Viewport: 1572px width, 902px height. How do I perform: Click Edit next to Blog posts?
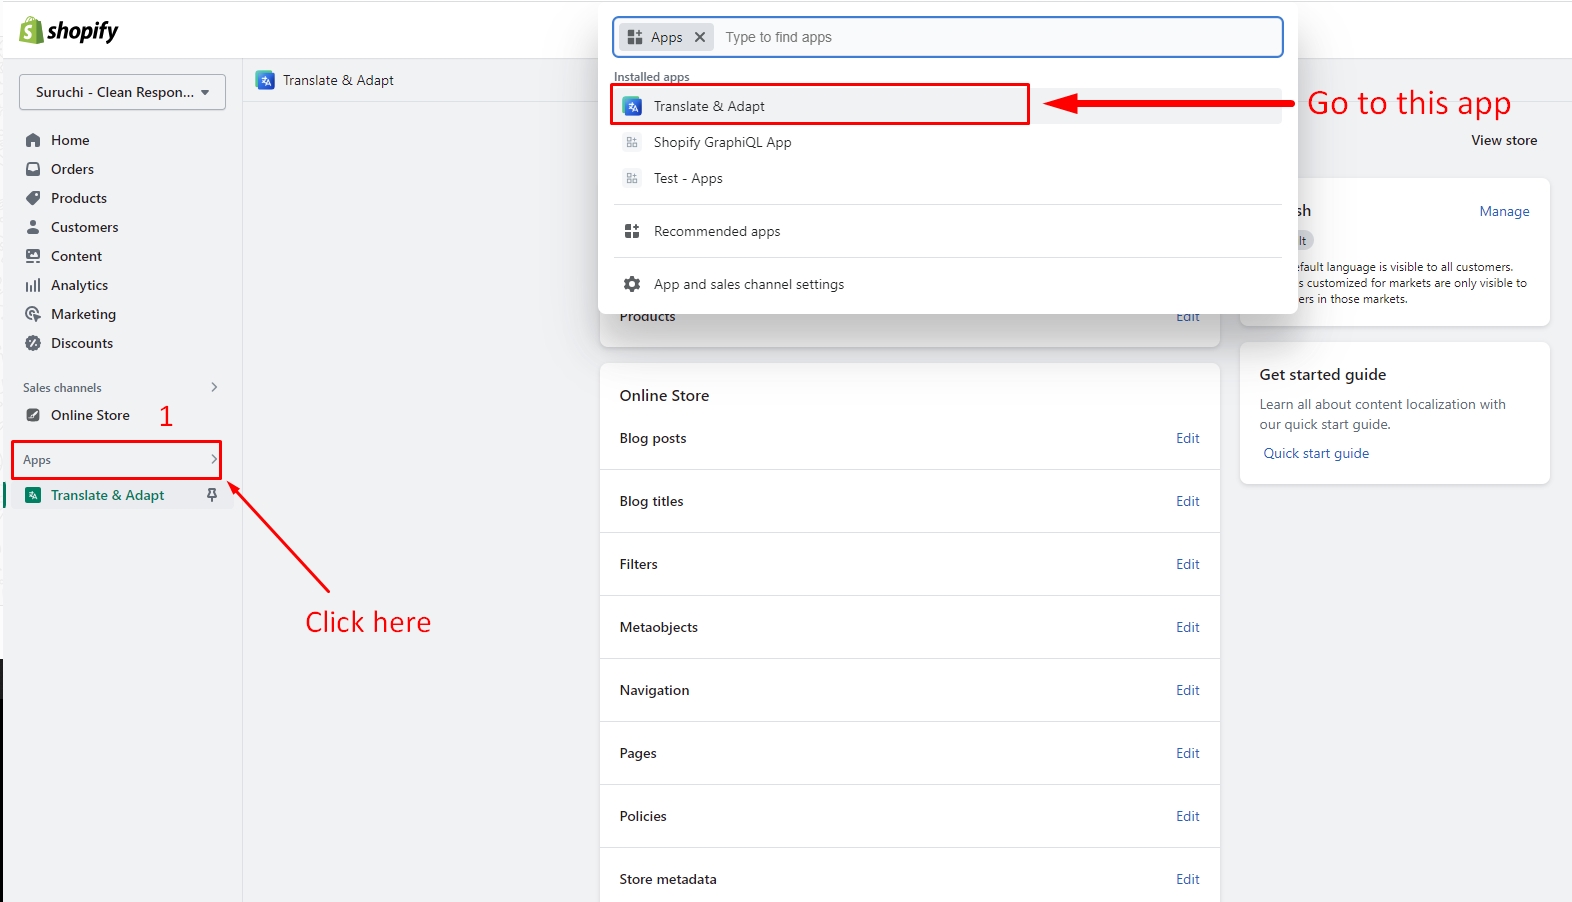click(x=1187, y=438)
